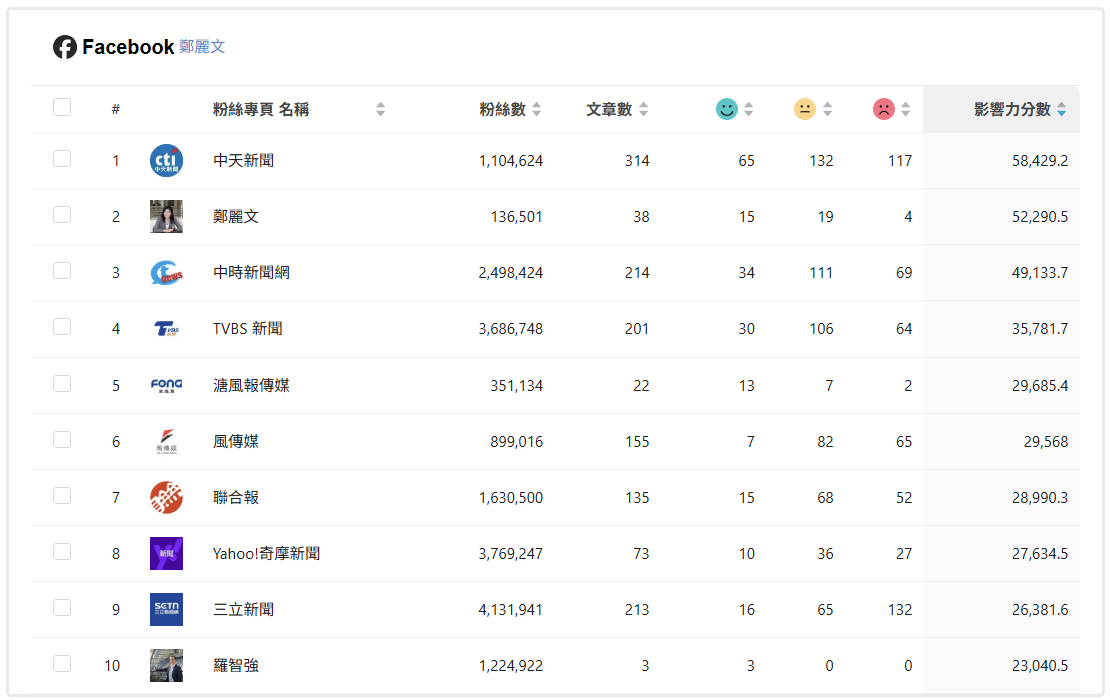
Task: Click 羅智強 profile photo thumbnail
Action: (166, 665)
